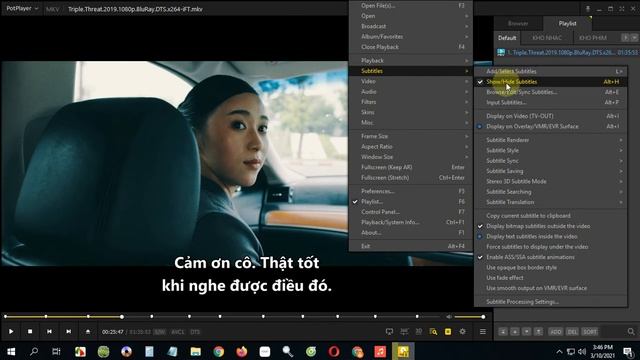The image size is (640, 360).
Task: Open the Audio submenu
Action: point(411,91)
